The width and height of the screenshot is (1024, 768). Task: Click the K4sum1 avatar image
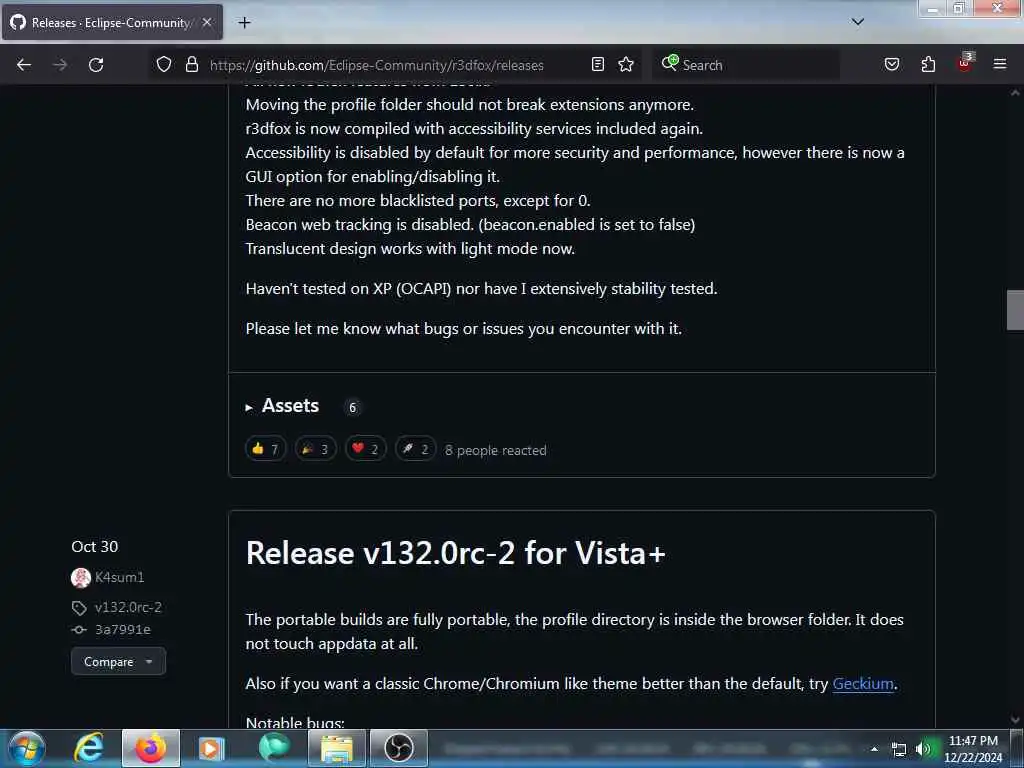coord(80,577)
